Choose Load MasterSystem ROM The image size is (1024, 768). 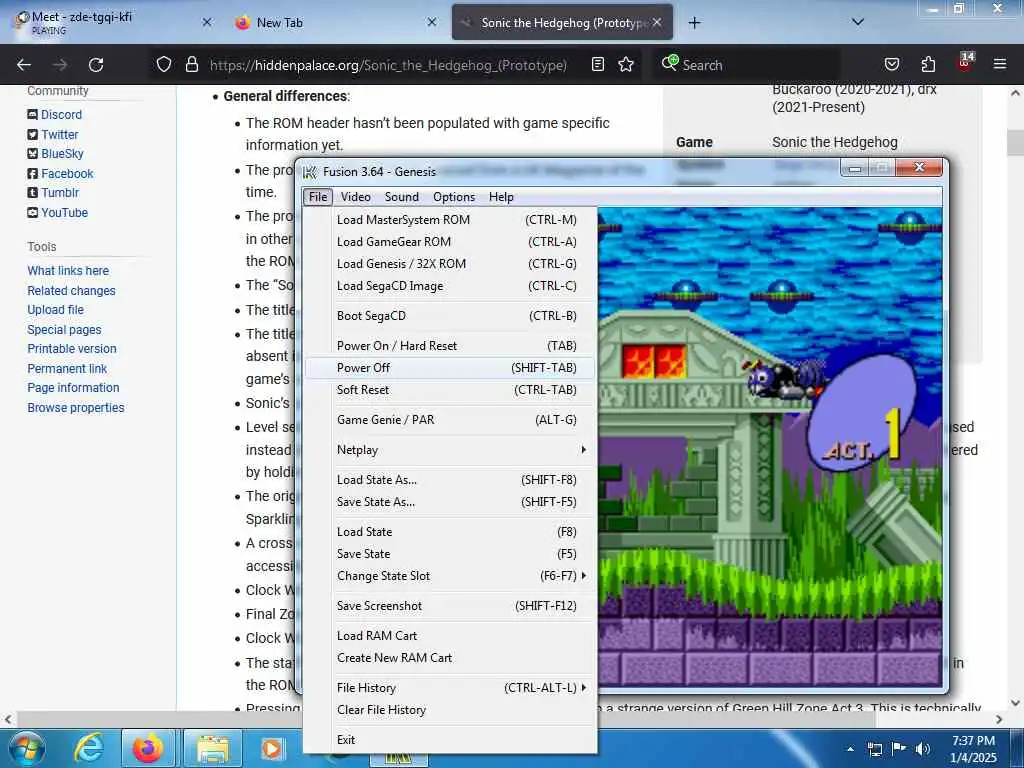tap(450, 219)
